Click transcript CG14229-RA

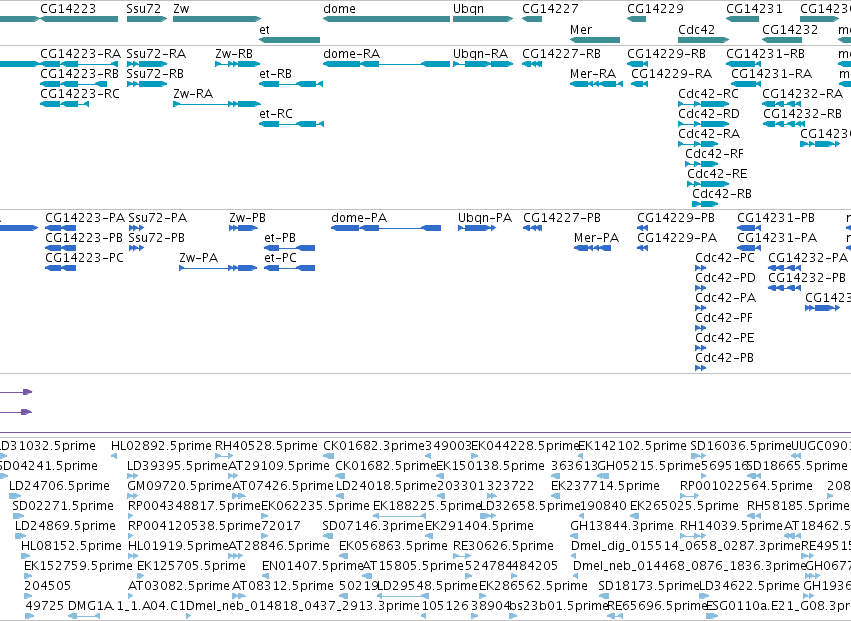click(x=671, y=74)
